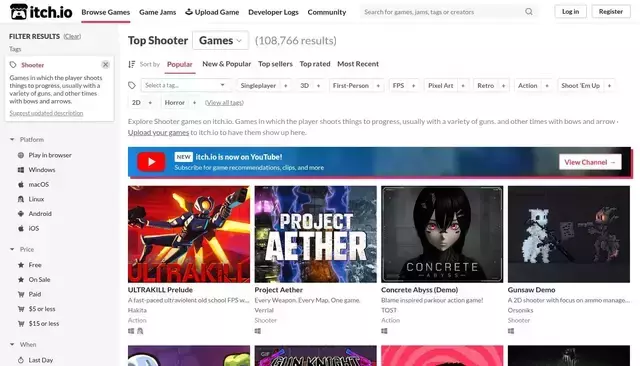Remove the Shooter tag filter
The height and width of the screenshot is (366, 640).
point(105,64)
